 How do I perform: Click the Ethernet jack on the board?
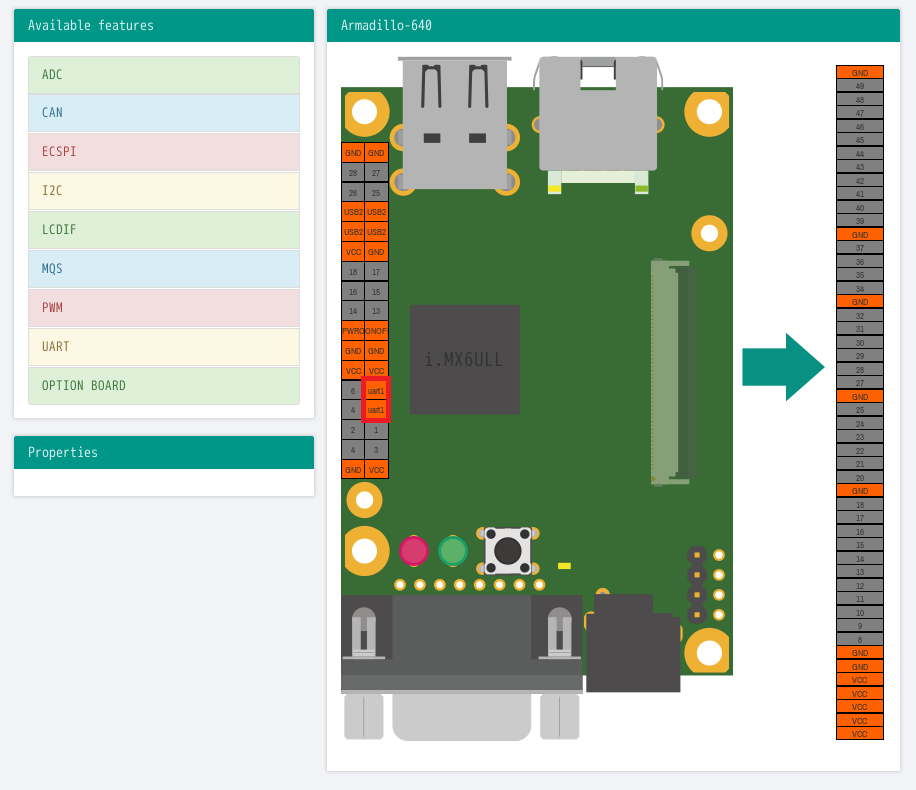(598, 115)
